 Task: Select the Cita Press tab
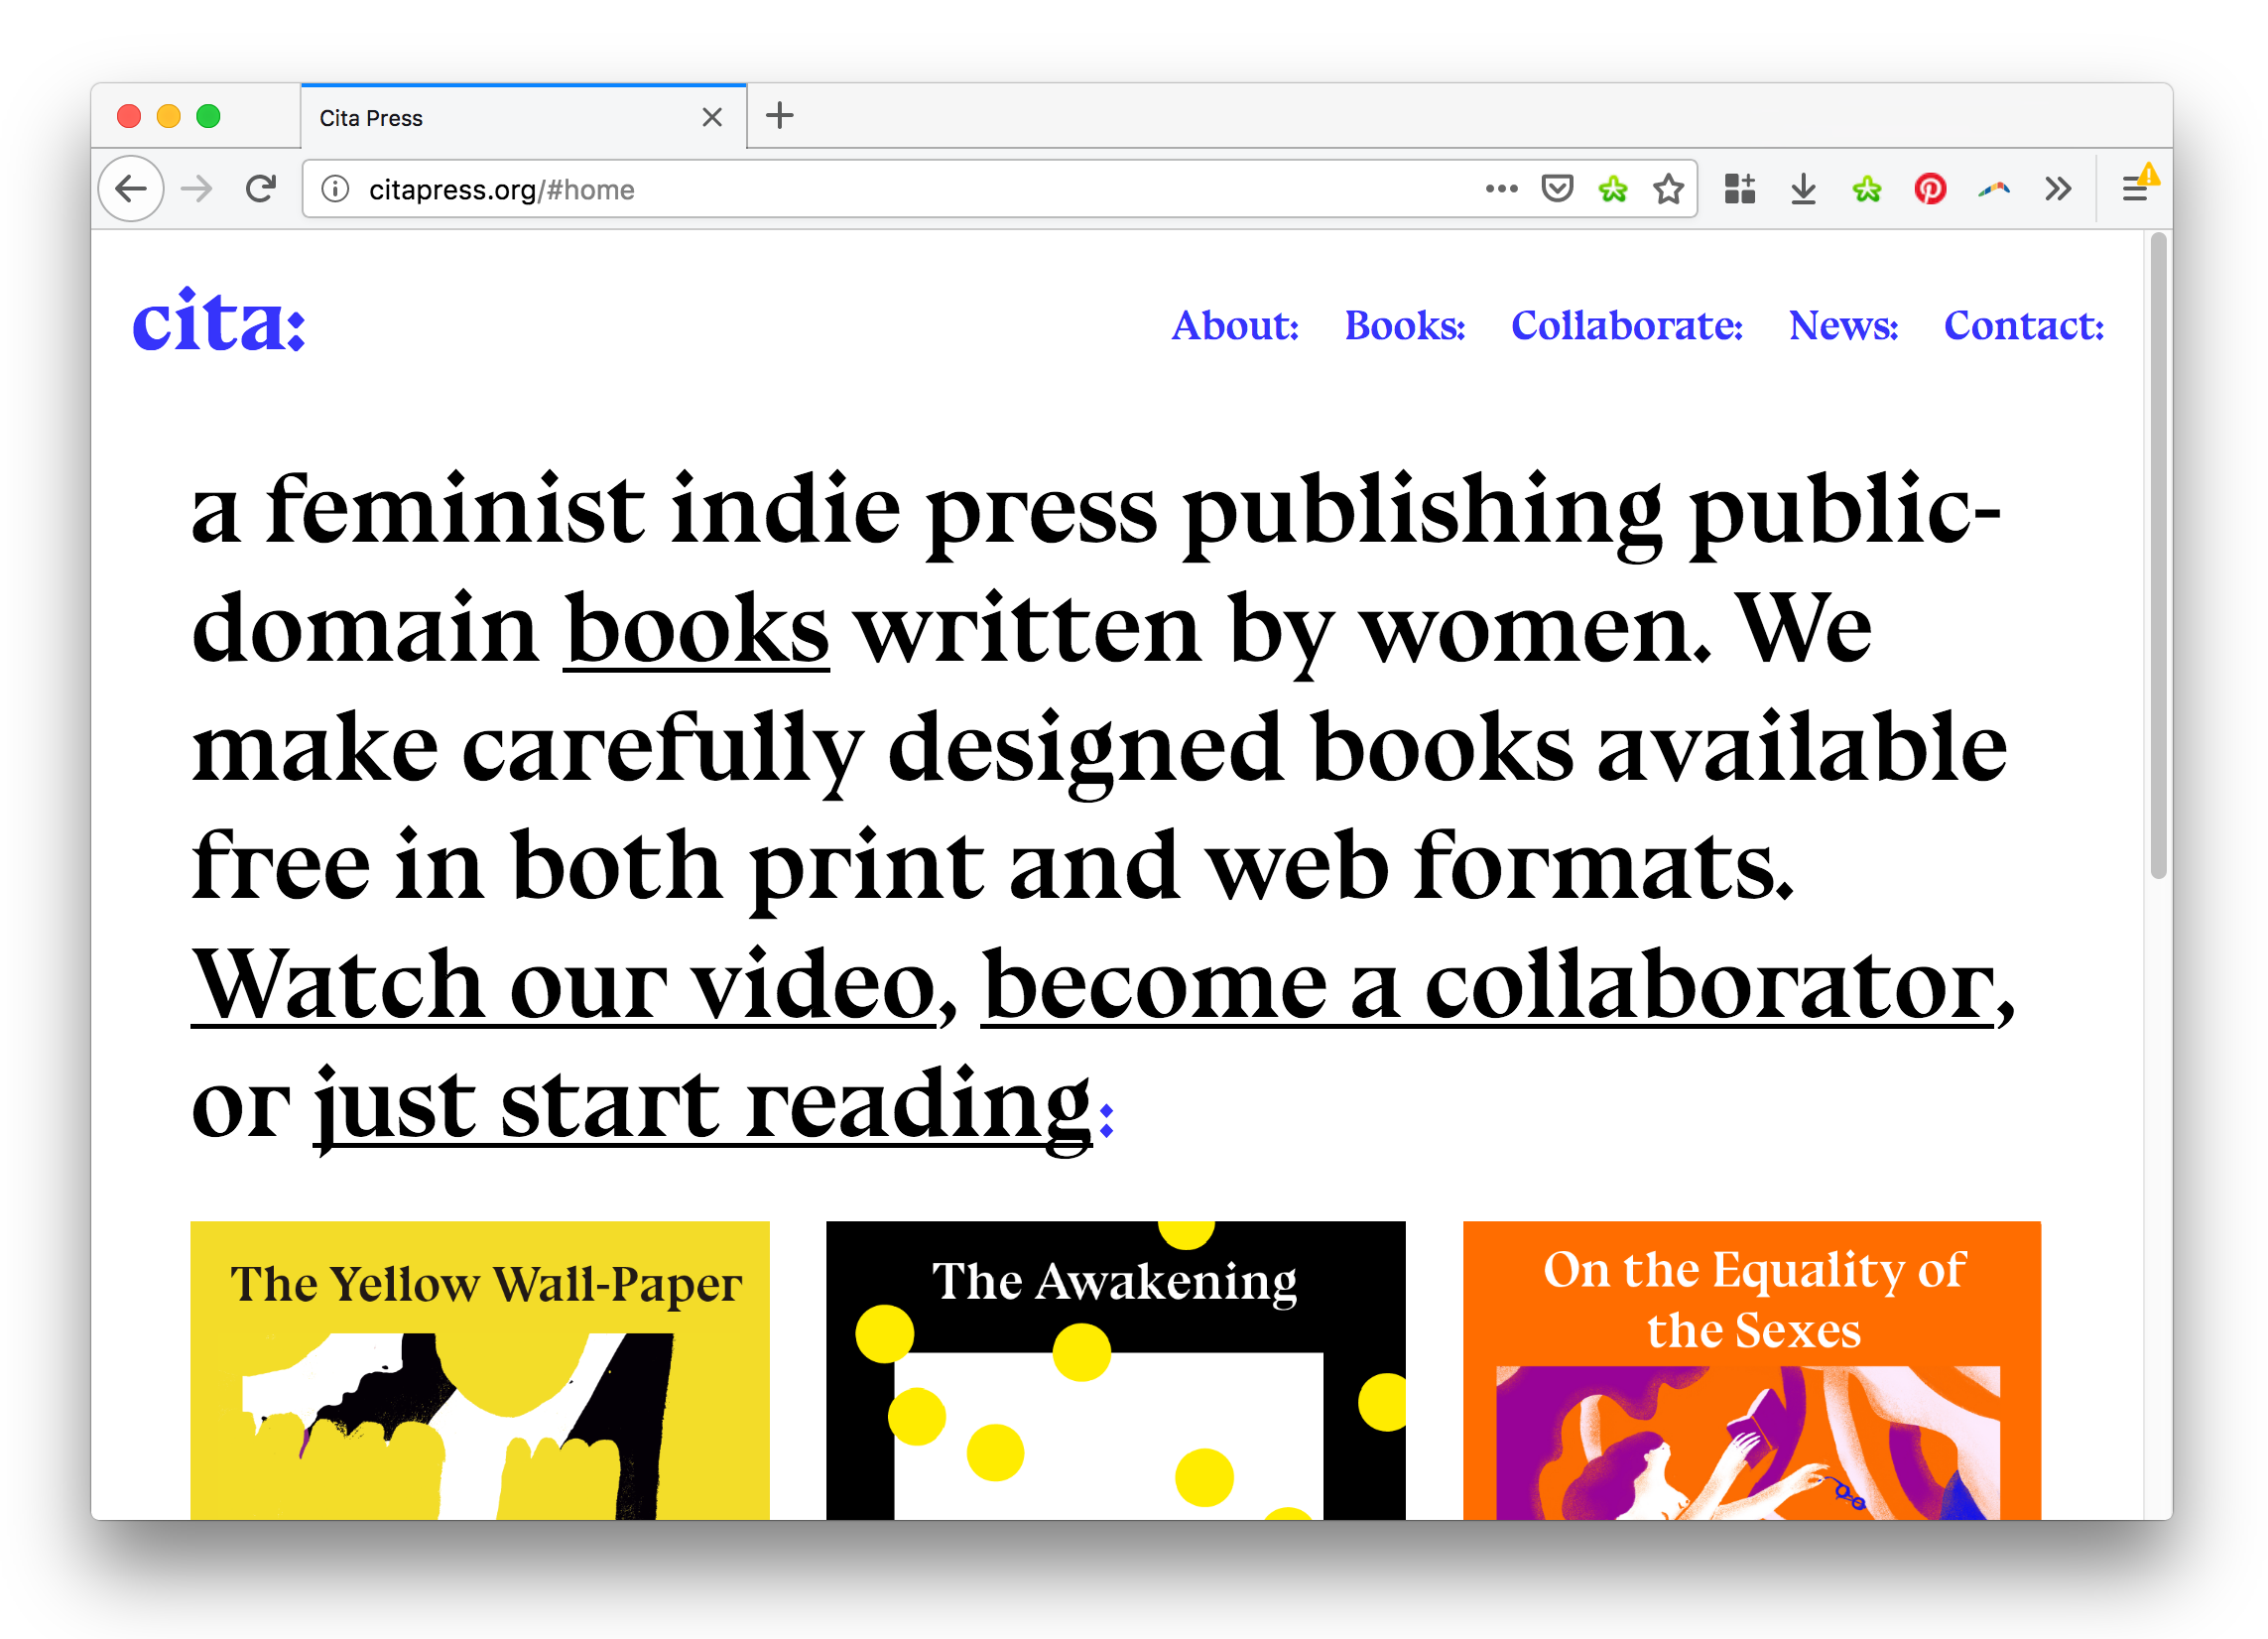point(523,117)
